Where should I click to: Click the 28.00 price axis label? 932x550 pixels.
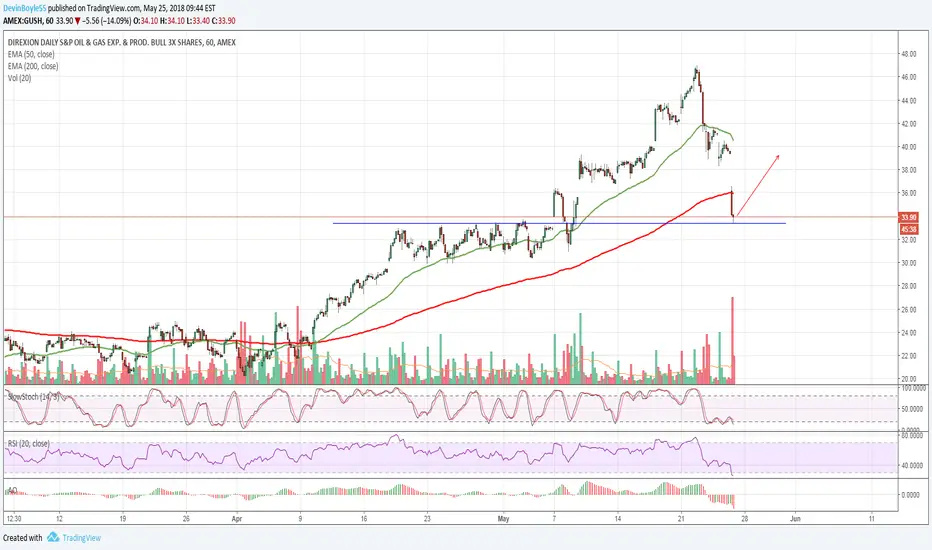point(908,286)
